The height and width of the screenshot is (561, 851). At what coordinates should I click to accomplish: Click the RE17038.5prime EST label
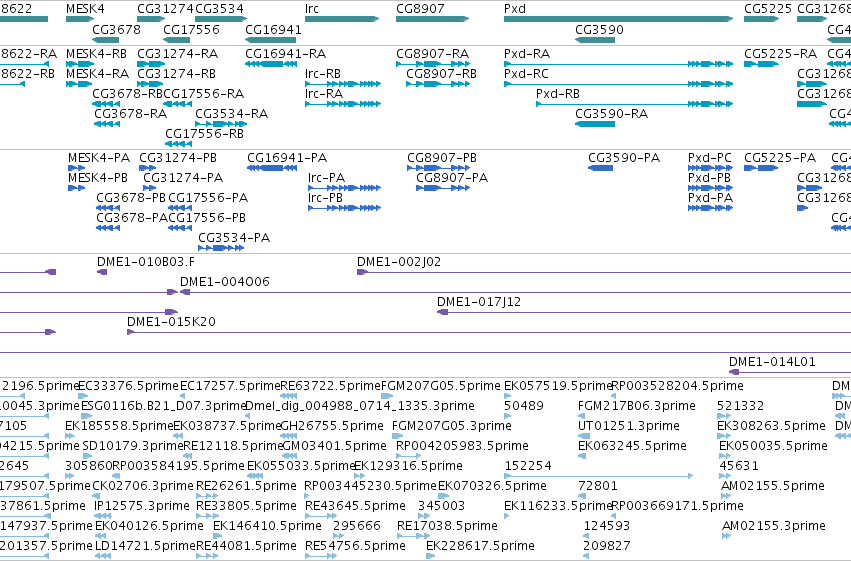[447, 526]
